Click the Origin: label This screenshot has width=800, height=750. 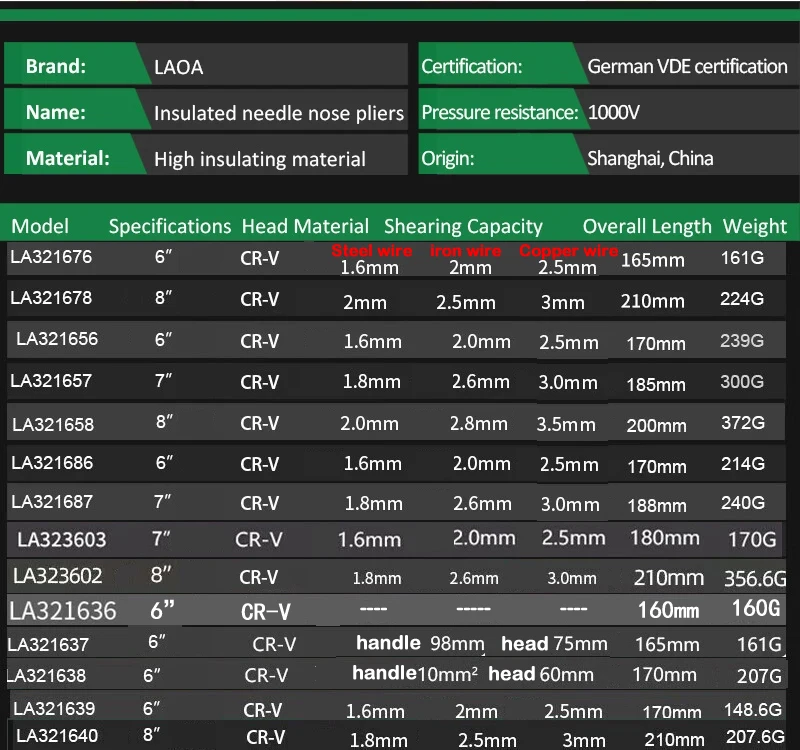pyautogui.click(x=447, y=159)
